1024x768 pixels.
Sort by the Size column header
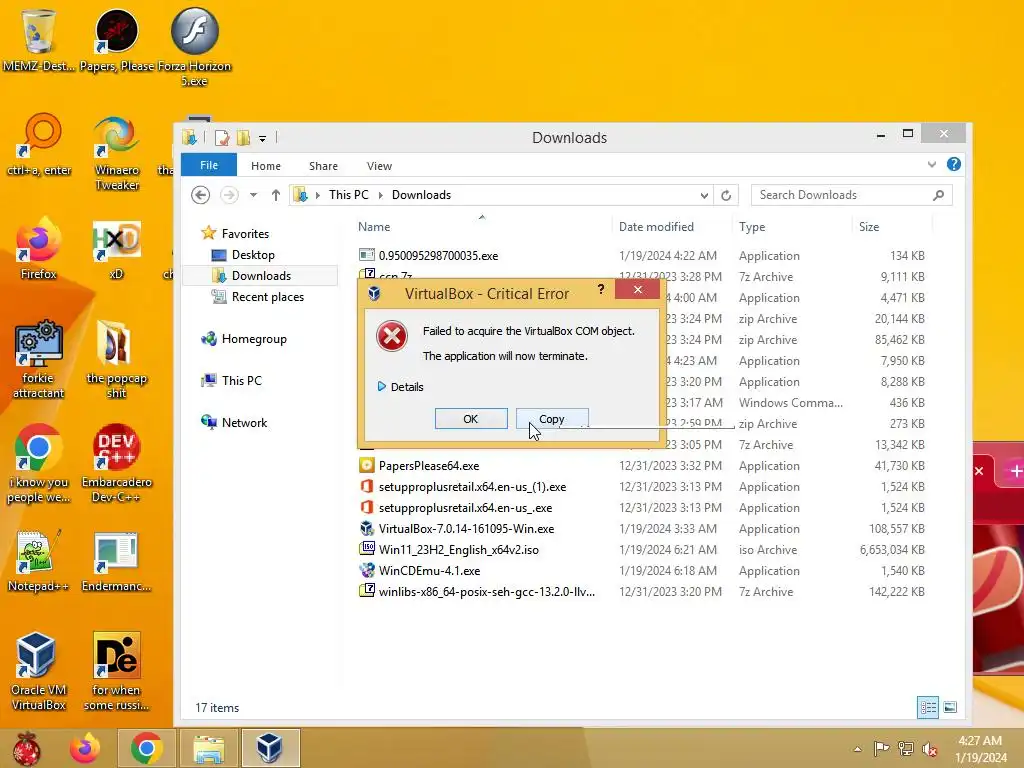(869, 227)
